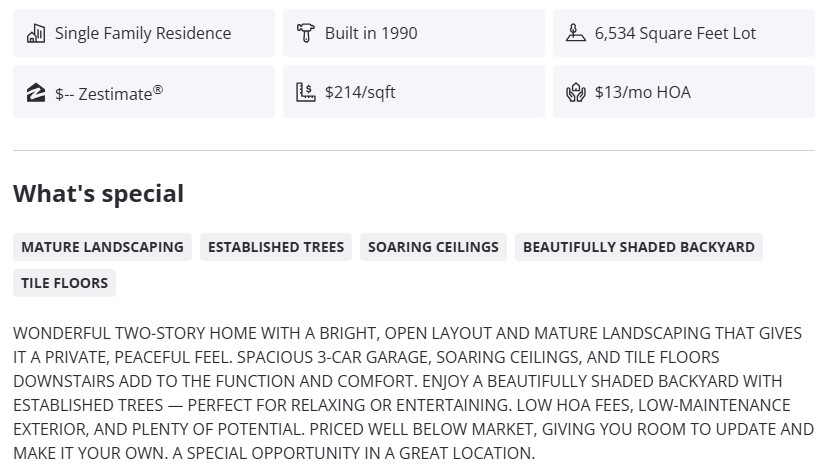Click the price per sqft icon
The height and width of the screenshot is (474, 835).
(x=306, y=93)
